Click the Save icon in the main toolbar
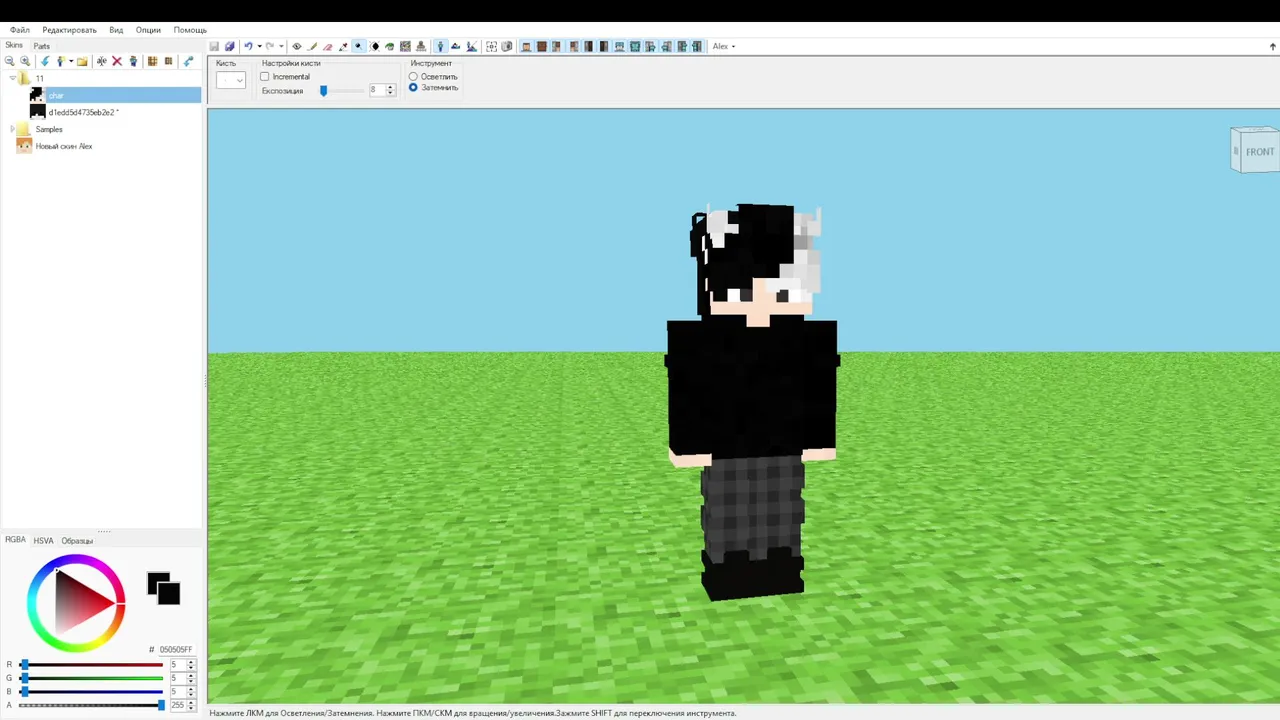1280x720 pixels. click(x=214, y=46)
